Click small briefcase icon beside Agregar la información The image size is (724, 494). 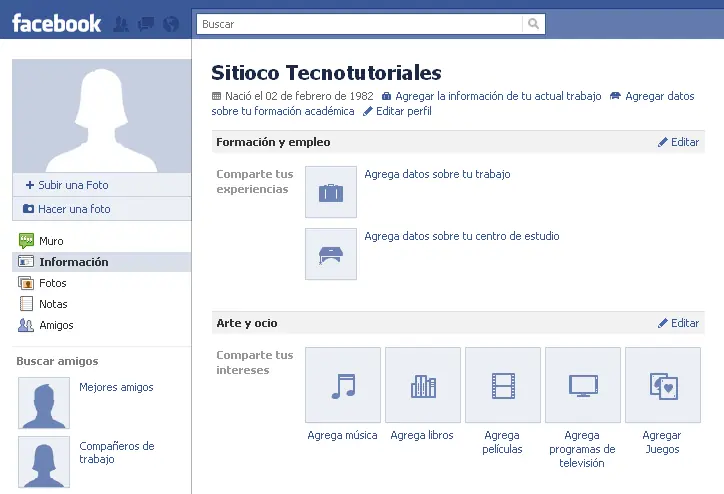pyautogui.click(x=386, y=96)
